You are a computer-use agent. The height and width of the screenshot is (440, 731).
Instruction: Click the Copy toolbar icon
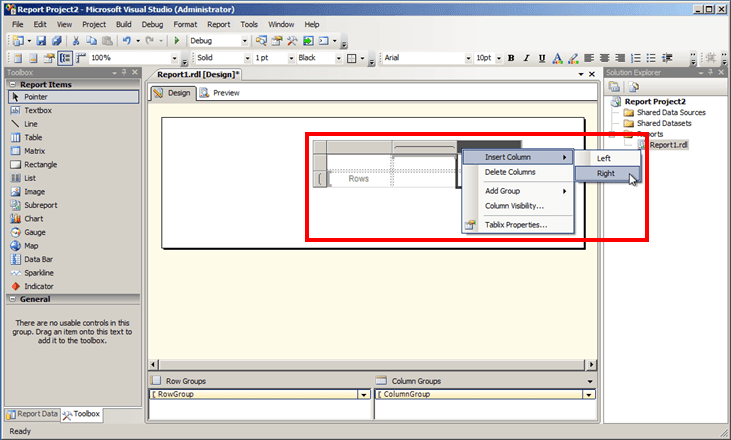91,41
